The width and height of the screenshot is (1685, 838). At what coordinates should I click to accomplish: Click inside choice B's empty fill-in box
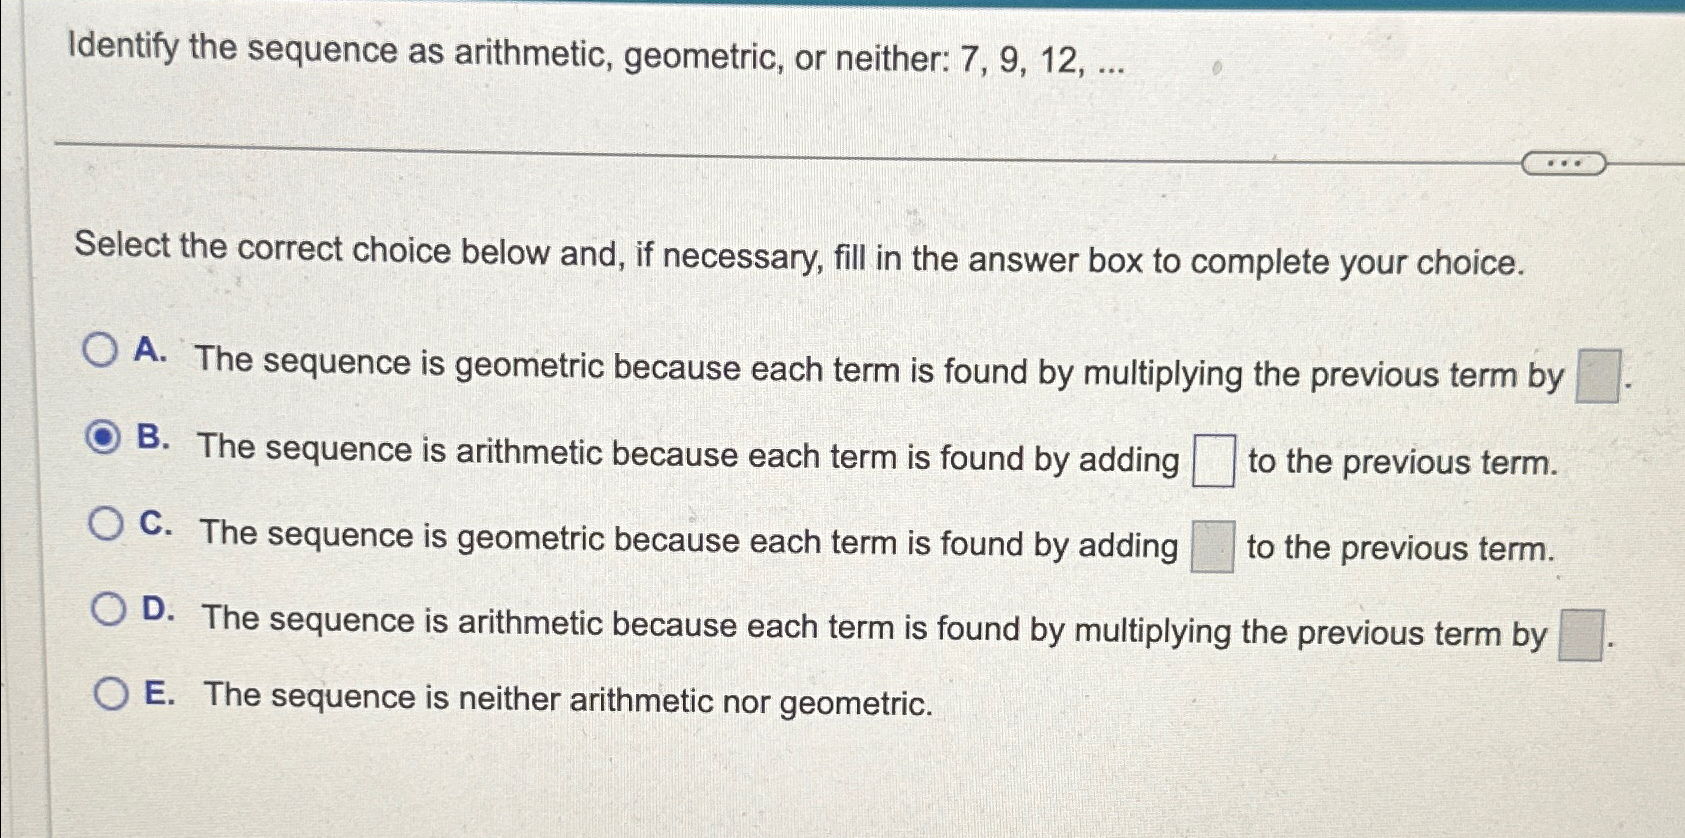pos(1213,460)
